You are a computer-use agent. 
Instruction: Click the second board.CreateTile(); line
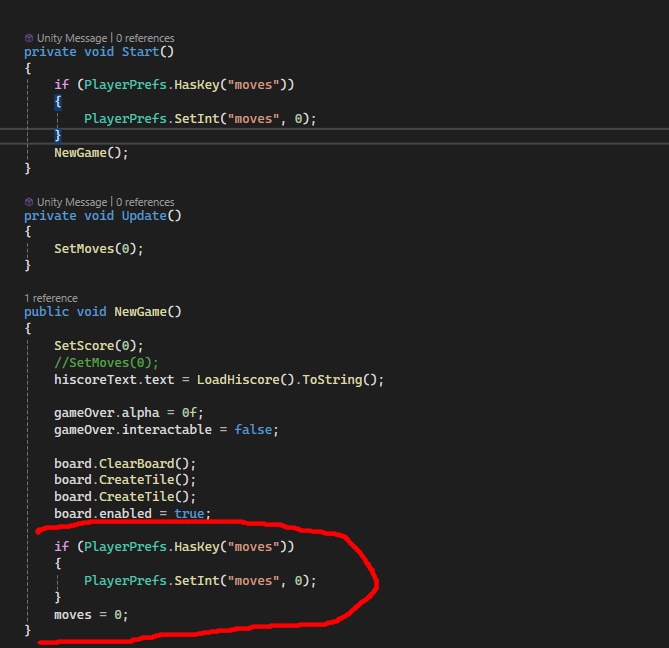pyautogui.click(x=125, y=497)
